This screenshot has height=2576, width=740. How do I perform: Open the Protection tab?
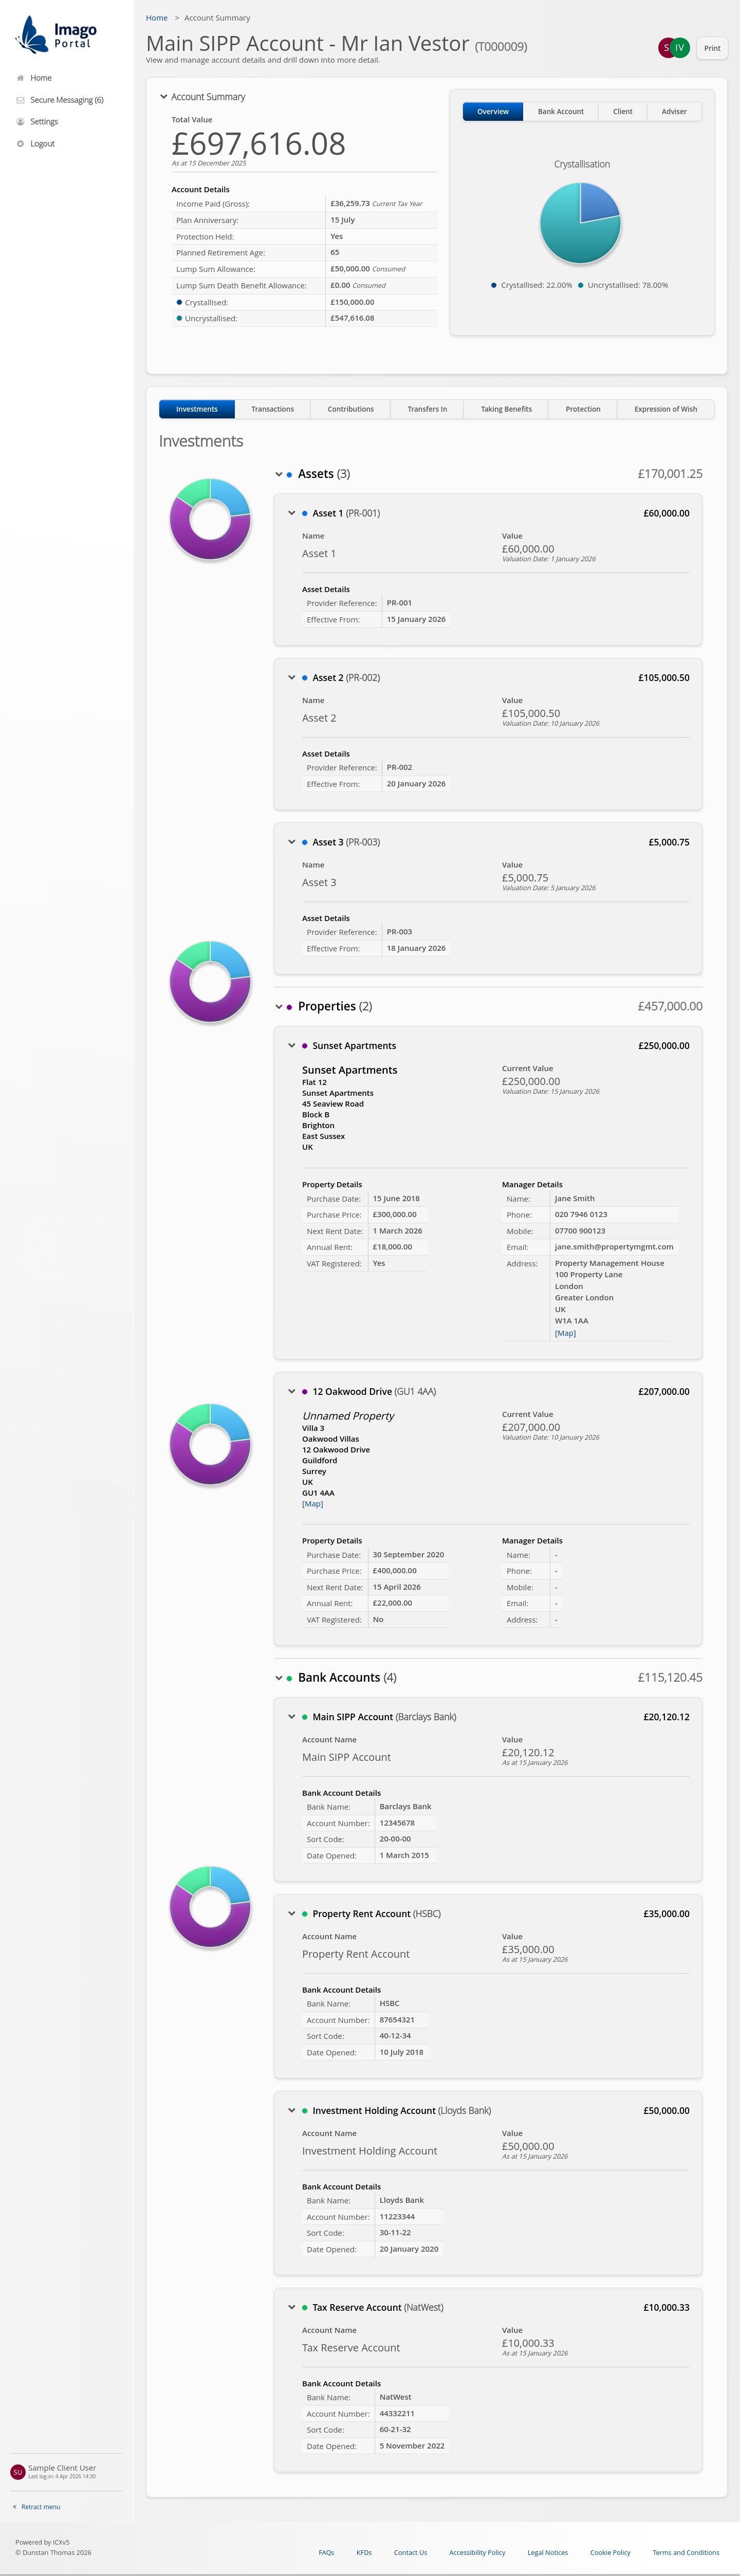click(583, 409)
